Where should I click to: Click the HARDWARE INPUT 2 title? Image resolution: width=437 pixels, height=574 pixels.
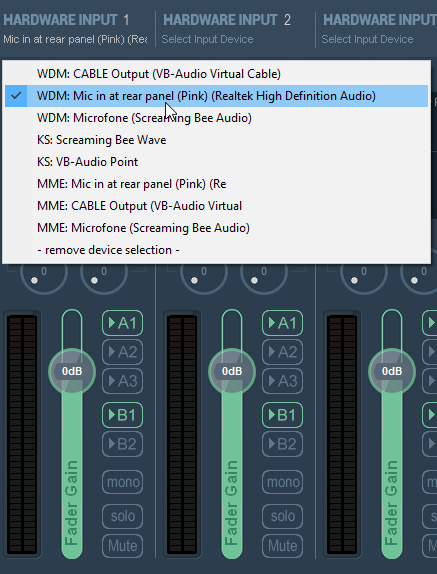(x=227, y=20)
